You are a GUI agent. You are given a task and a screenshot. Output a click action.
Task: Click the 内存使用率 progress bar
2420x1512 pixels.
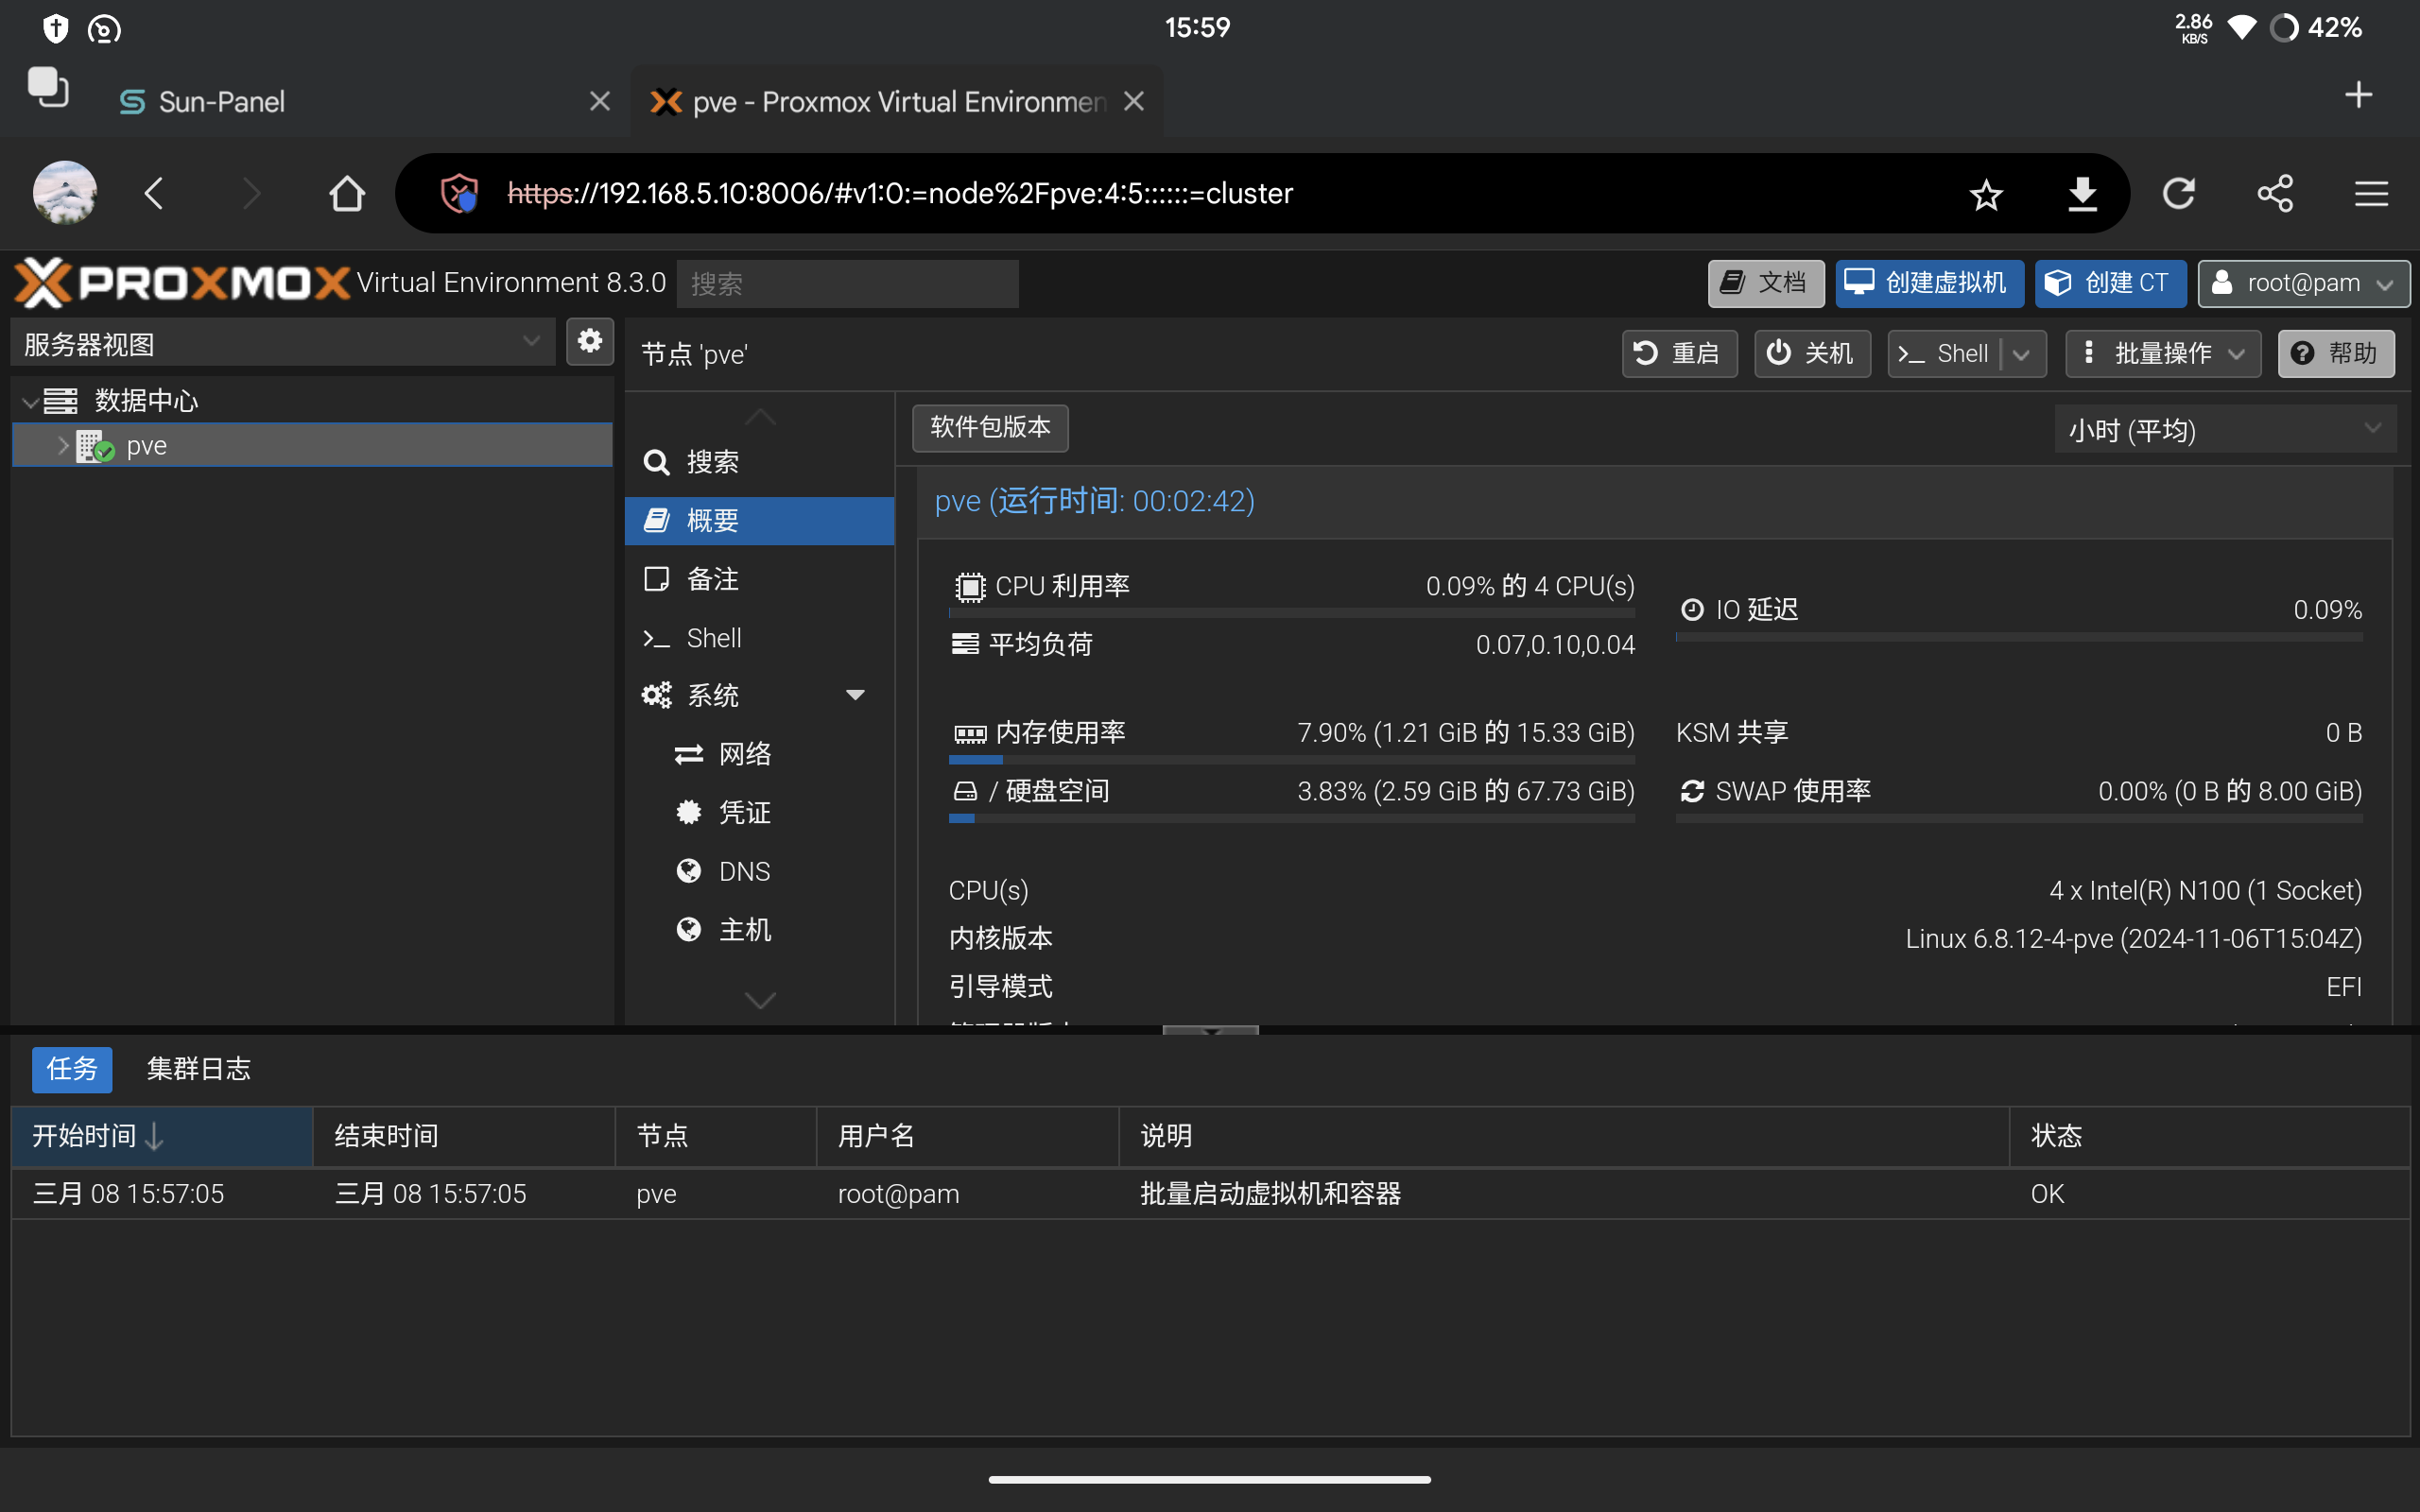(1292, 760)
